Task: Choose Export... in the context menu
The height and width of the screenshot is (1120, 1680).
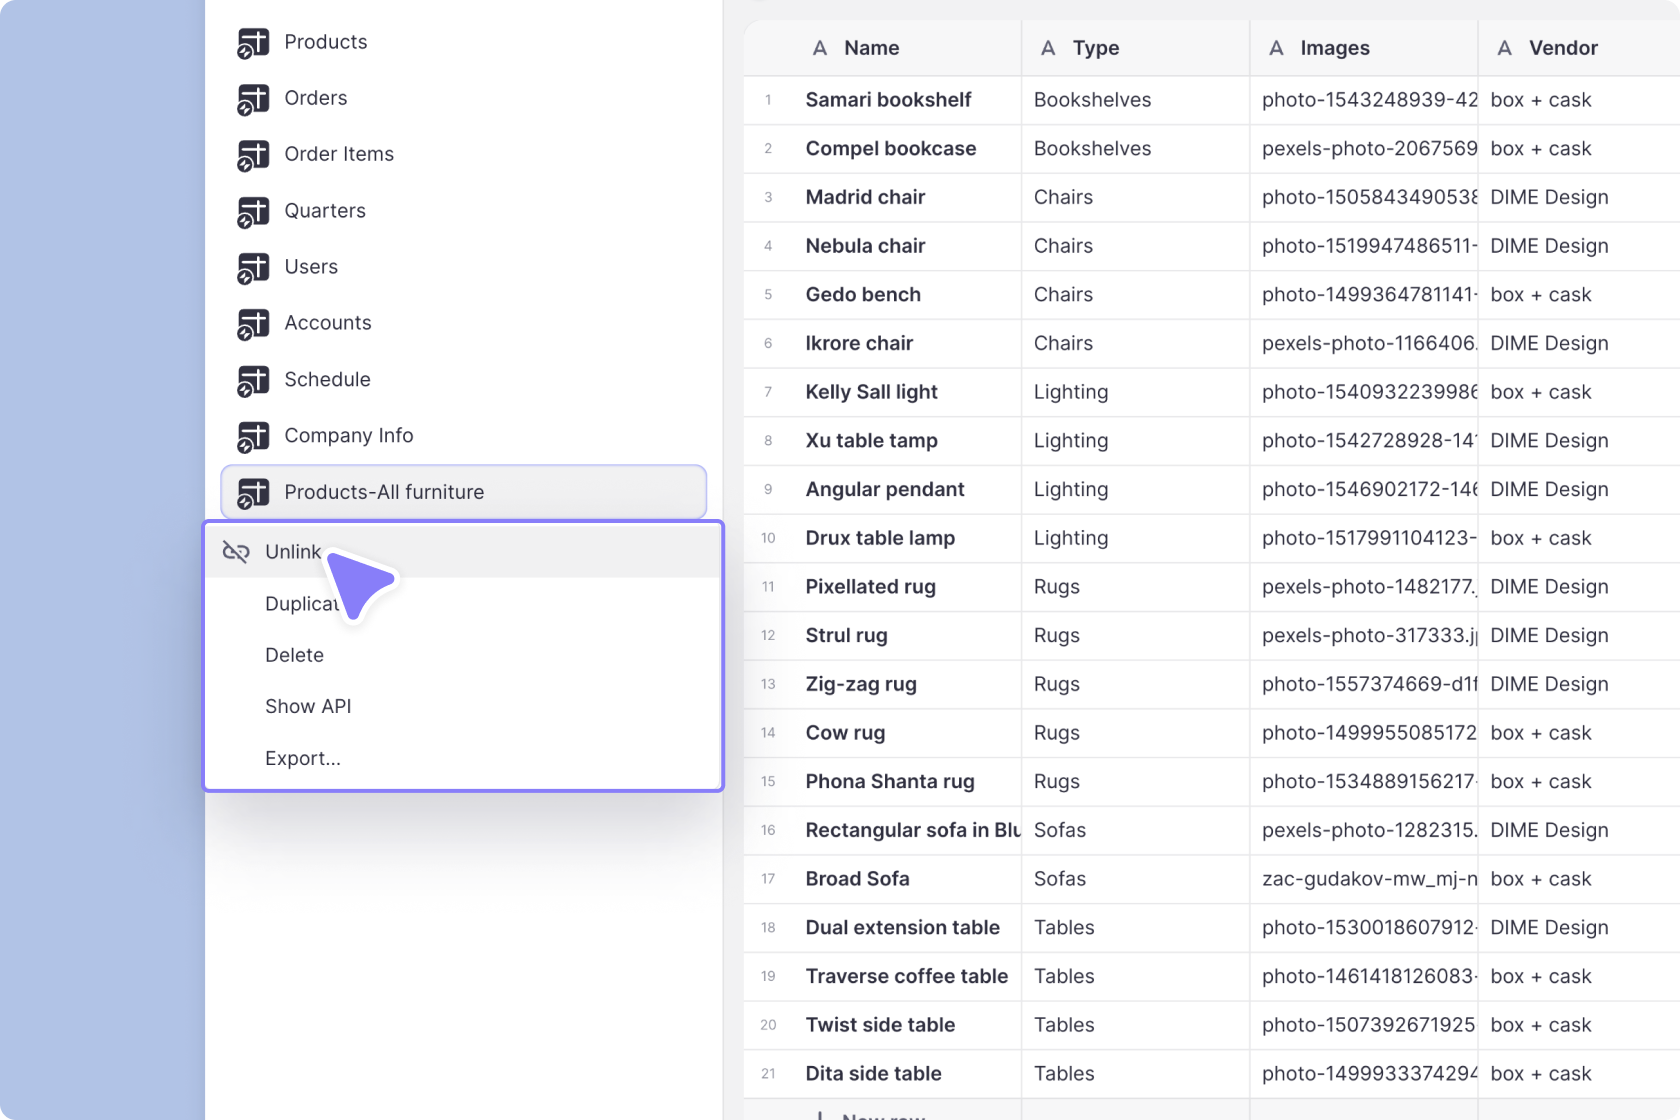Action: [302, 758]
